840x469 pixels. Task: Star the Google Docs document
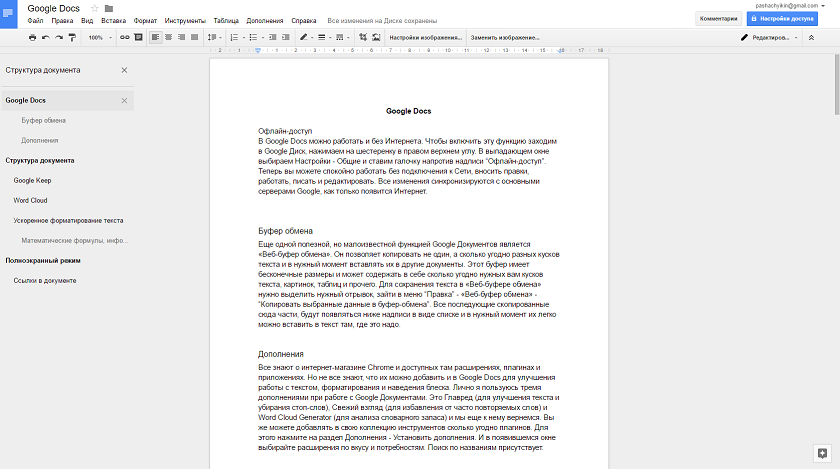[95, 9]
